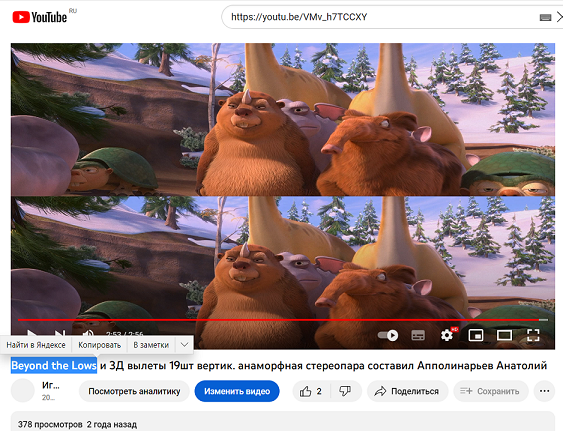The image size is (563, 431).
Task: Seek along the red progress bar
Action: (x=283, y=319)
